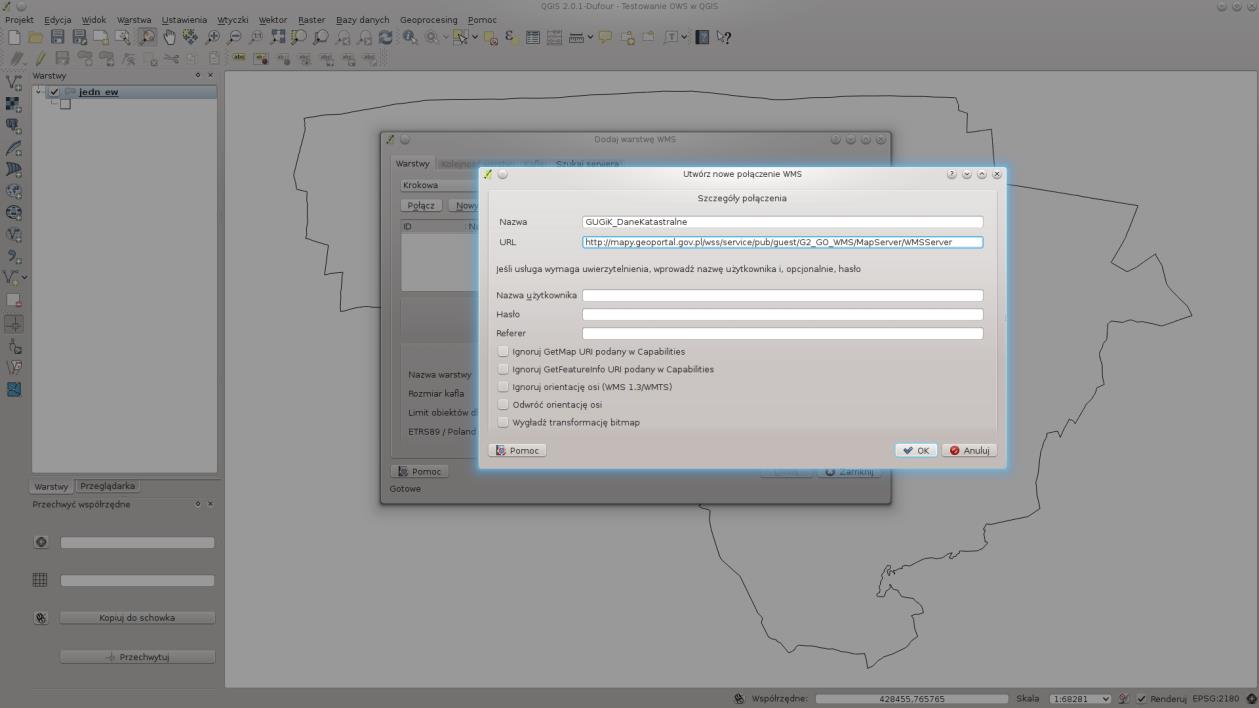The height and width of the screenshot is (708, 1259).
Task: Open Krokowa connection dropdown in WMS dialog
Action: pyautogui.click(x=438, y=185)
